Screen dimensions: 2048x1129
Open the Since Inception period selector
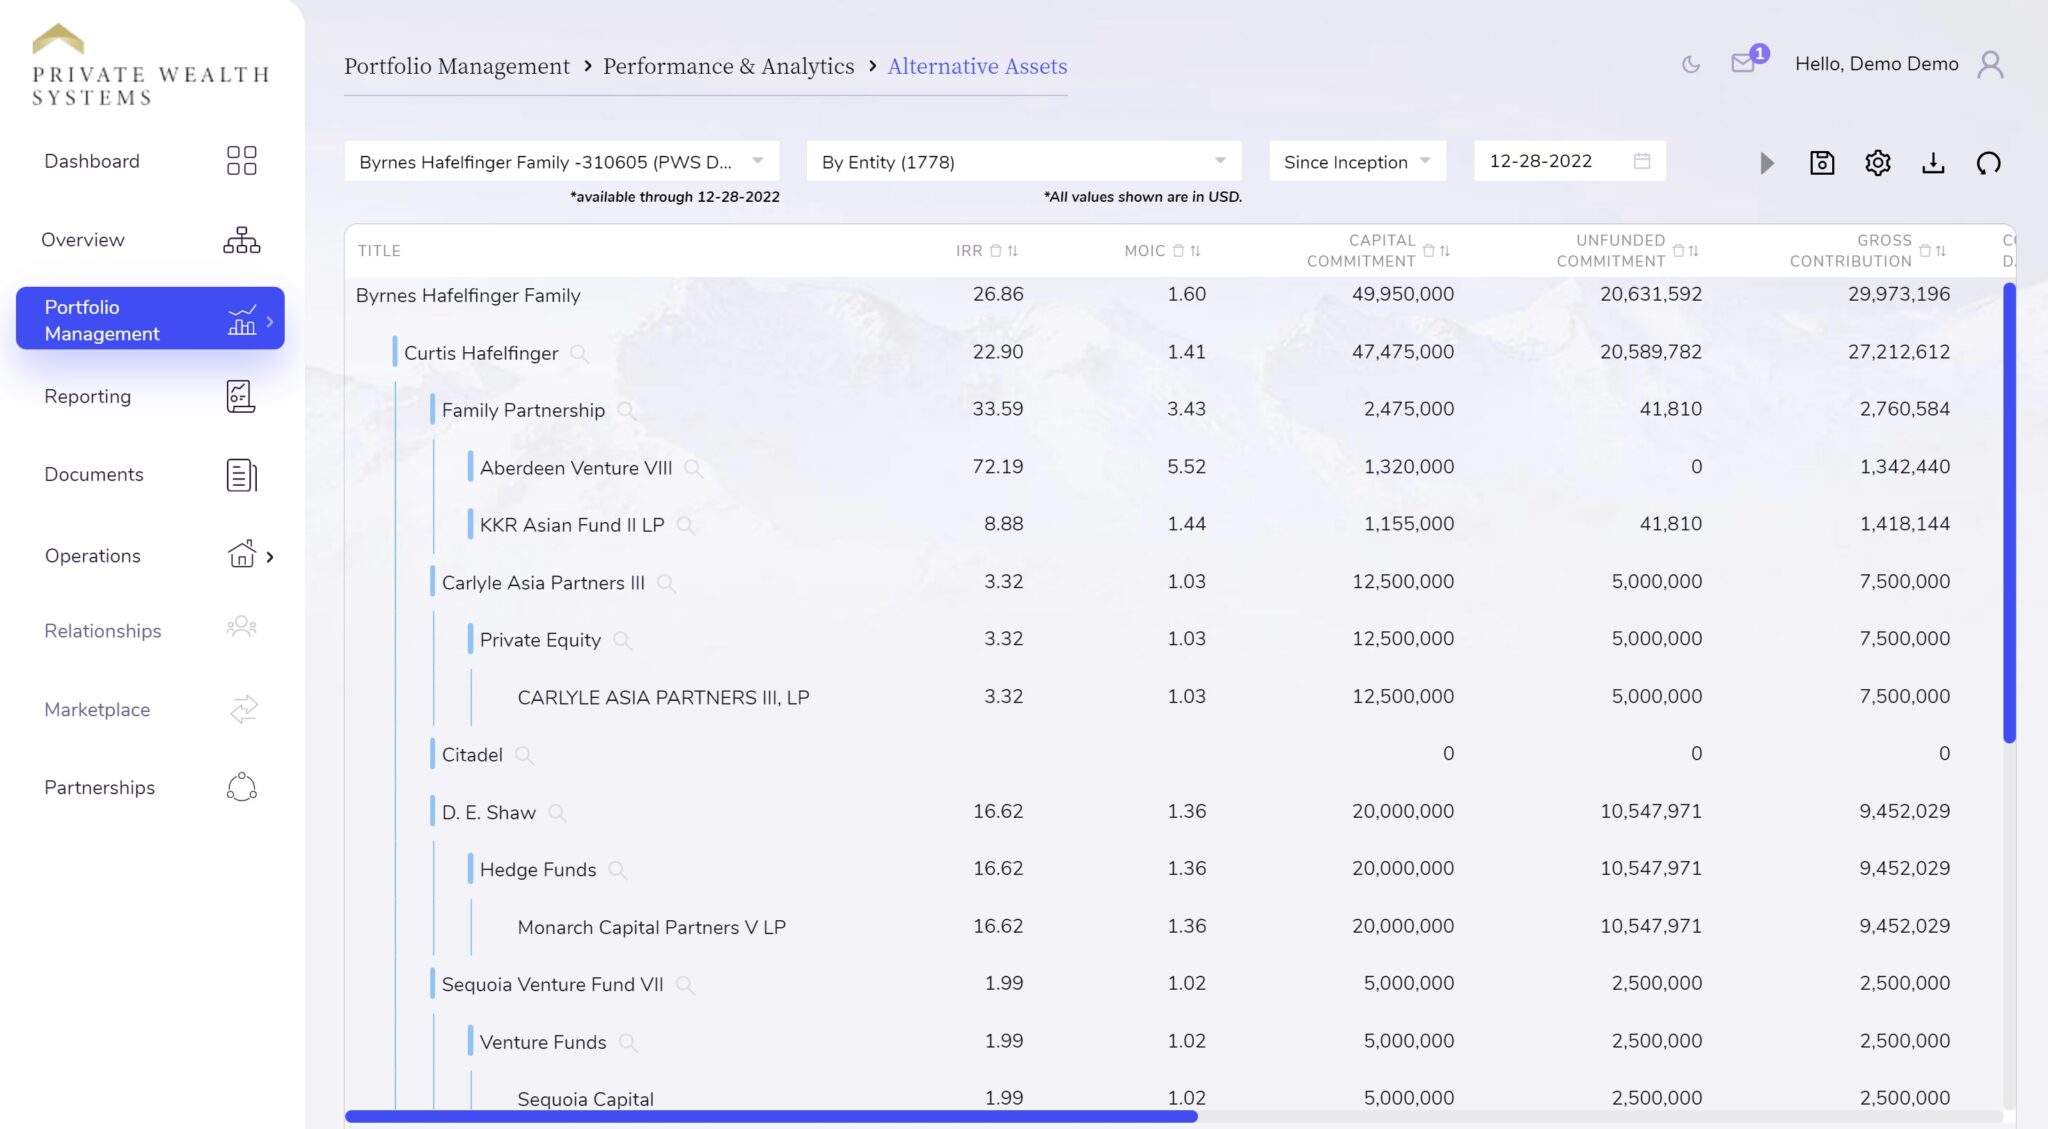tap(1356, 160)
